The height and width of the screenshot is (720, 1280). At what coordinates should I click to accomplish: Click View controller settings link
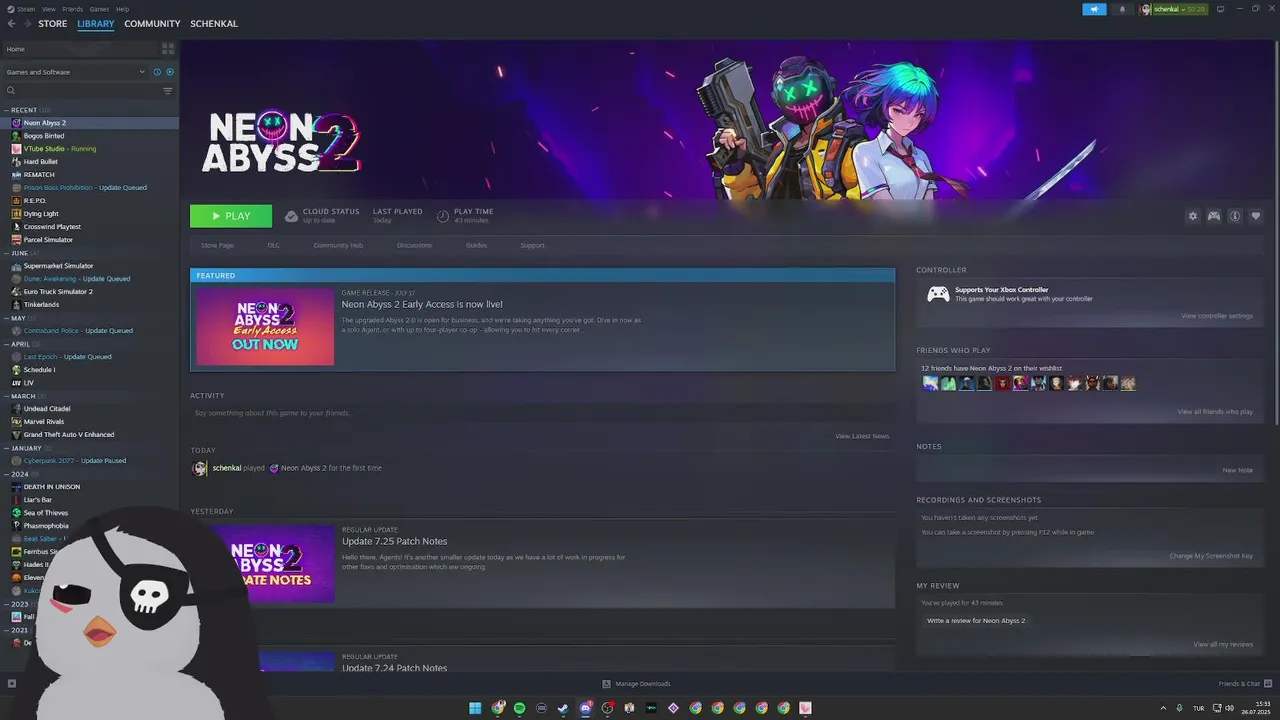[1217, 316]
